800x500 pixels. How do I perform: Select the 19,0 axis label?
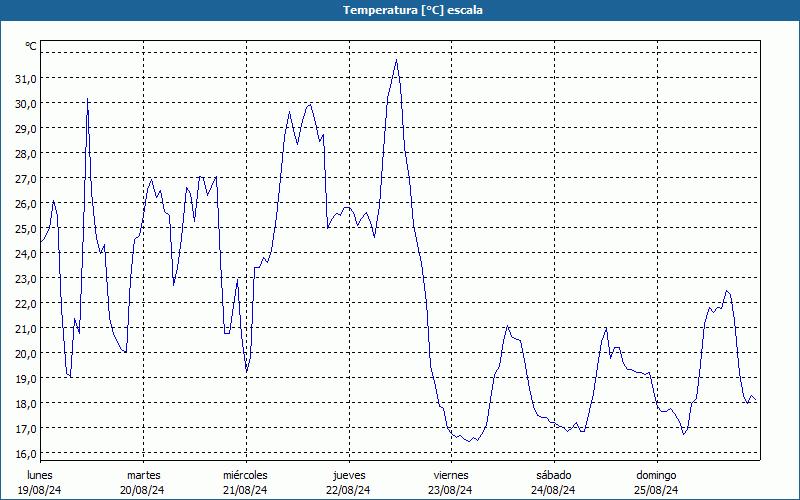click(x=26, y=379)
